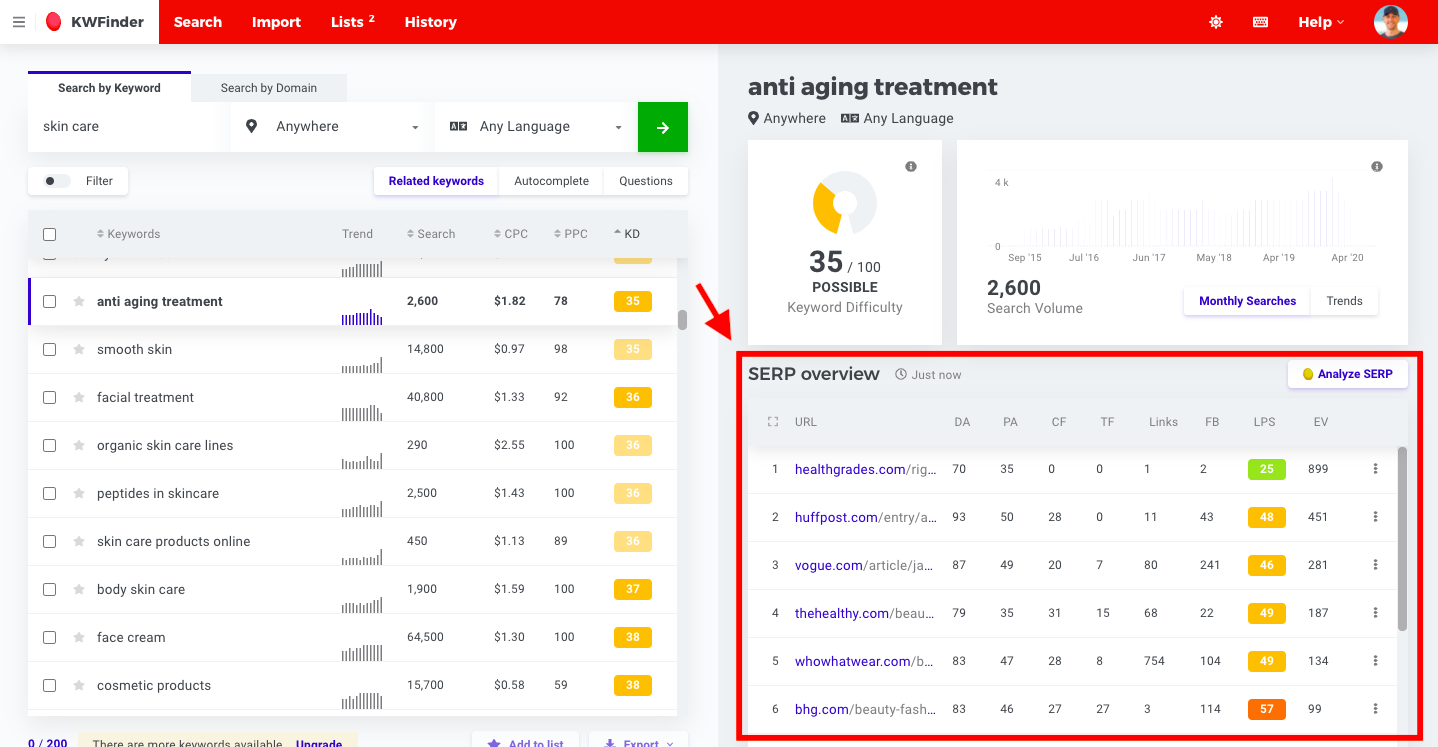Click the green search arrow button

[663, 127]
